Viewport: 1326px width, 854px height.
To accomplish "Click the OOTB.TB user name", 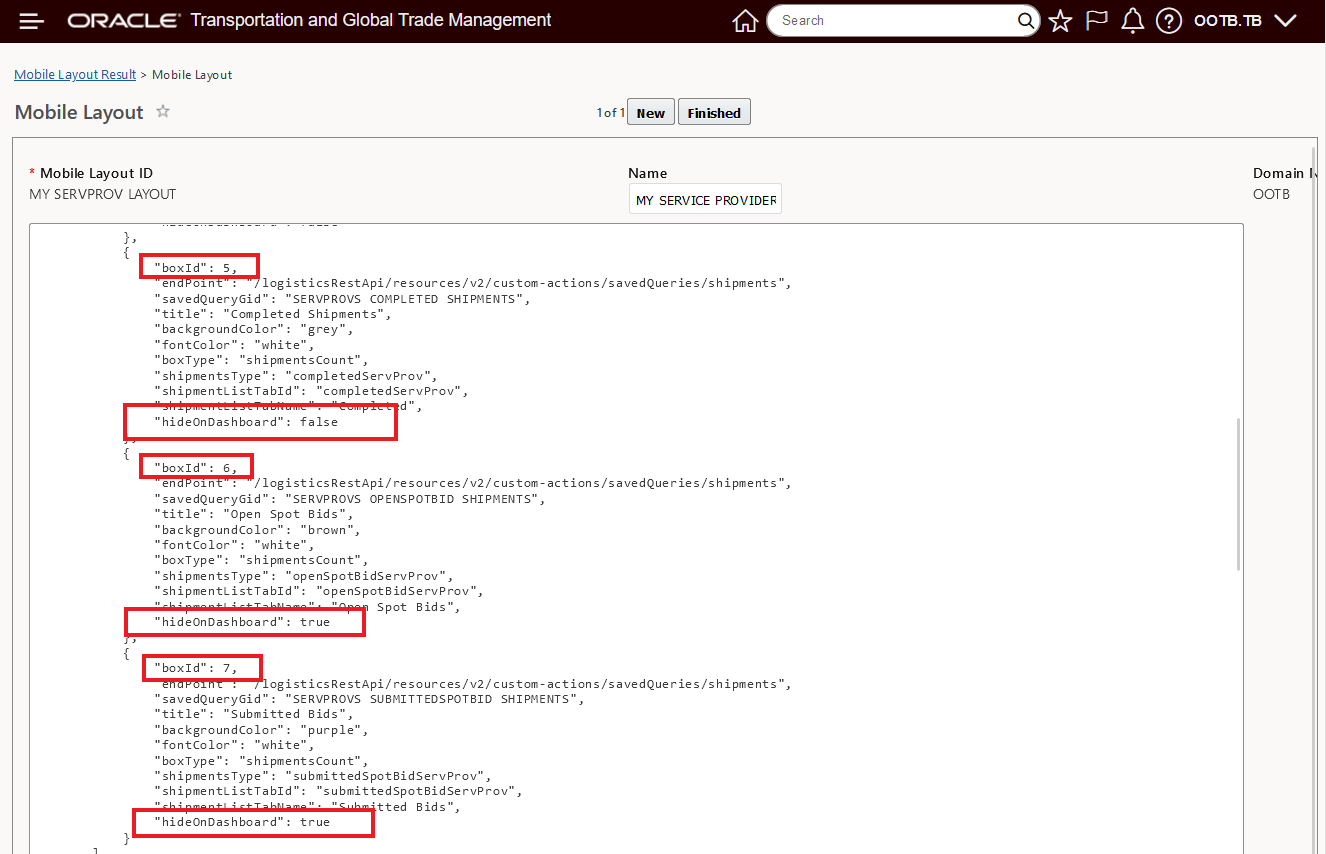I will click(x=1228, y=21).
